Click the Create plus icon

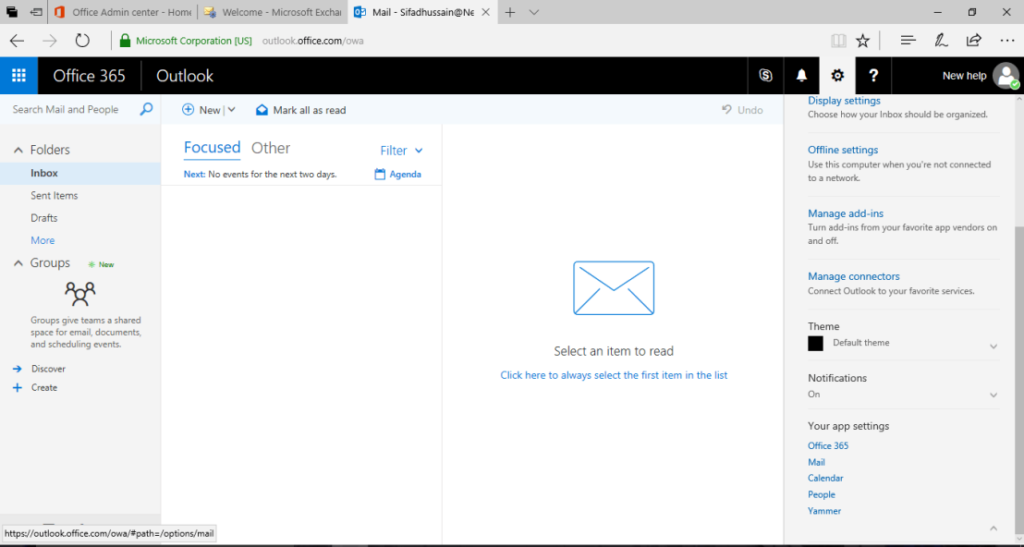click(17, 388)
